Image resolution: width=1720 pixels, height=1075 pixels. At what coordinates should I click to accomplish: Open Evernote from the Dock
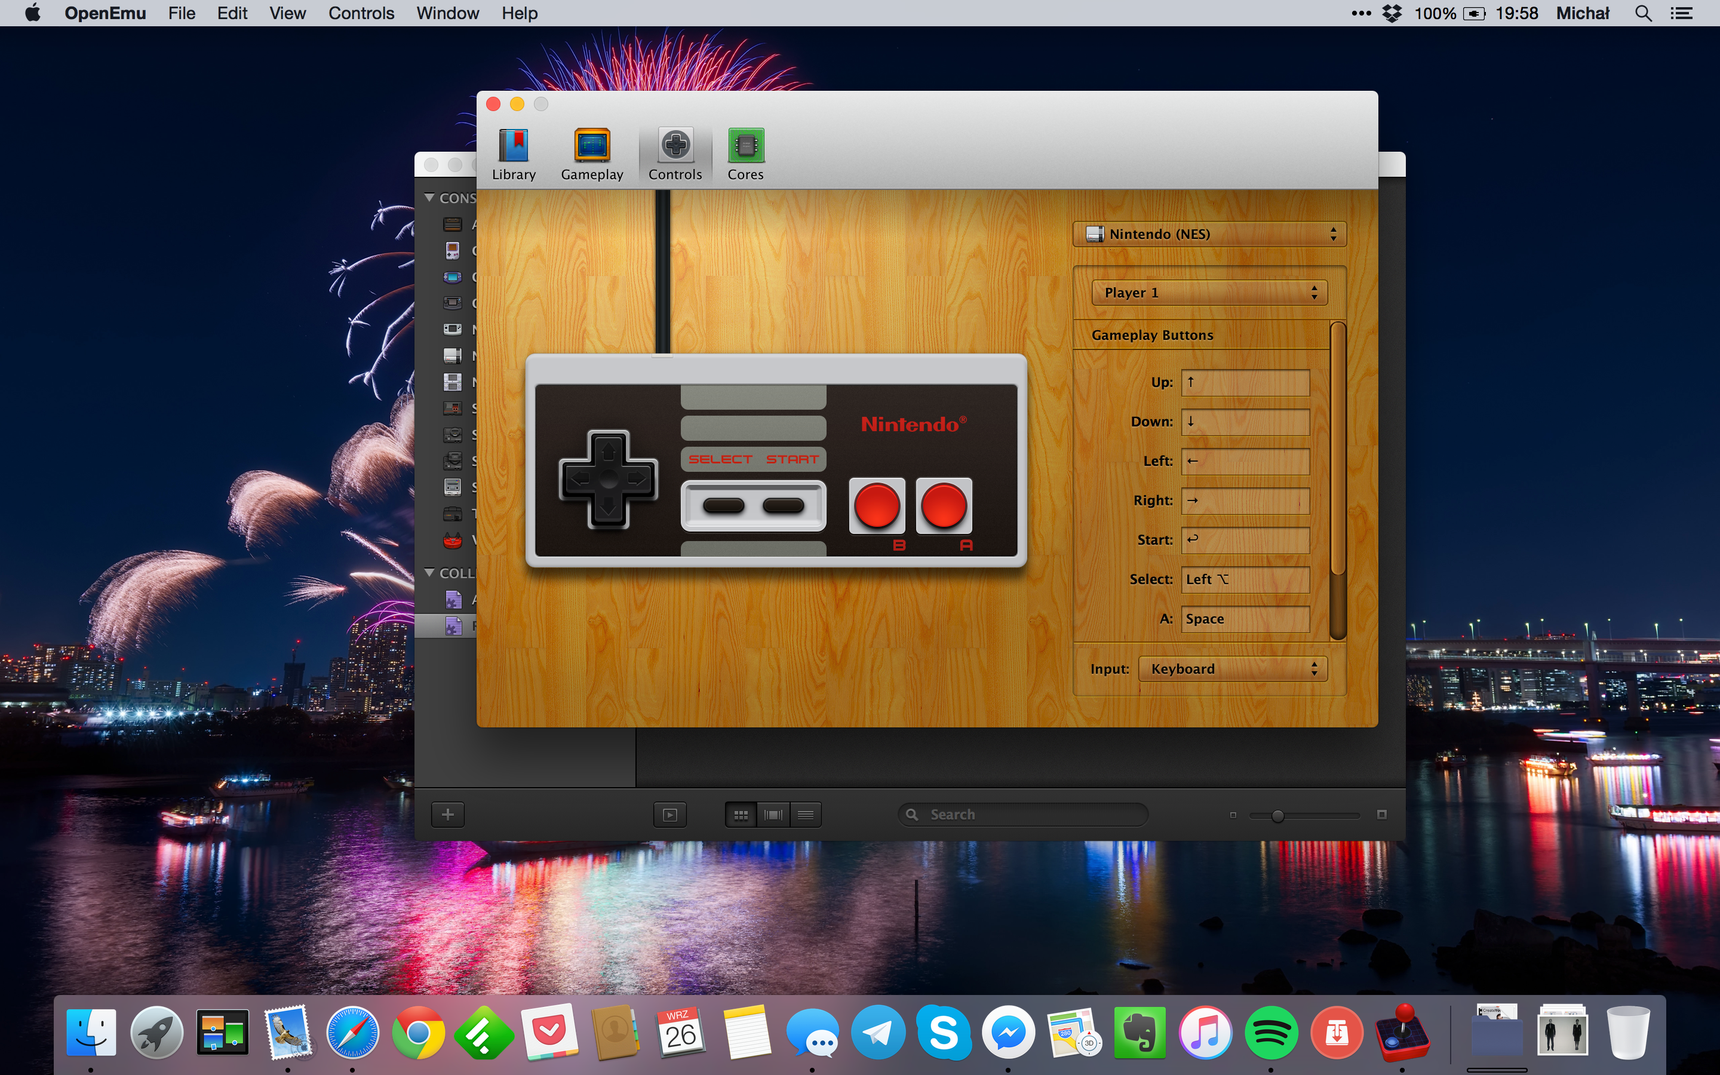(x=1140, y=1033)
